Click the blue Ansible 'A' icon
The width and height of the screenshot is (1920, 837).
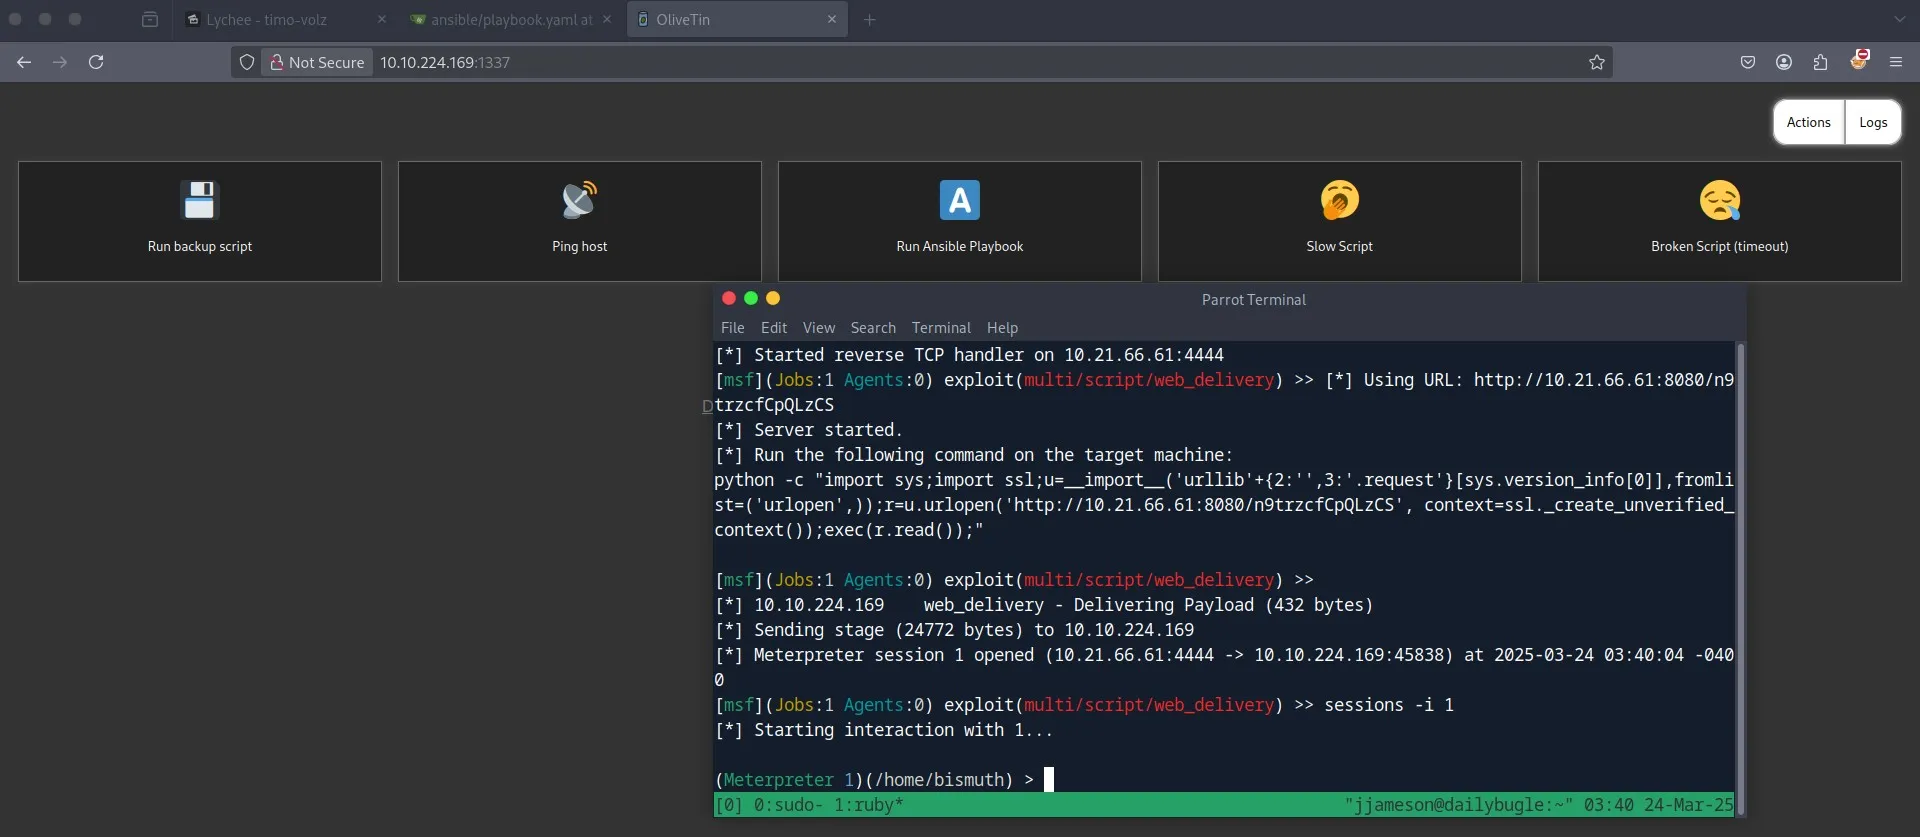coord(960,200)
